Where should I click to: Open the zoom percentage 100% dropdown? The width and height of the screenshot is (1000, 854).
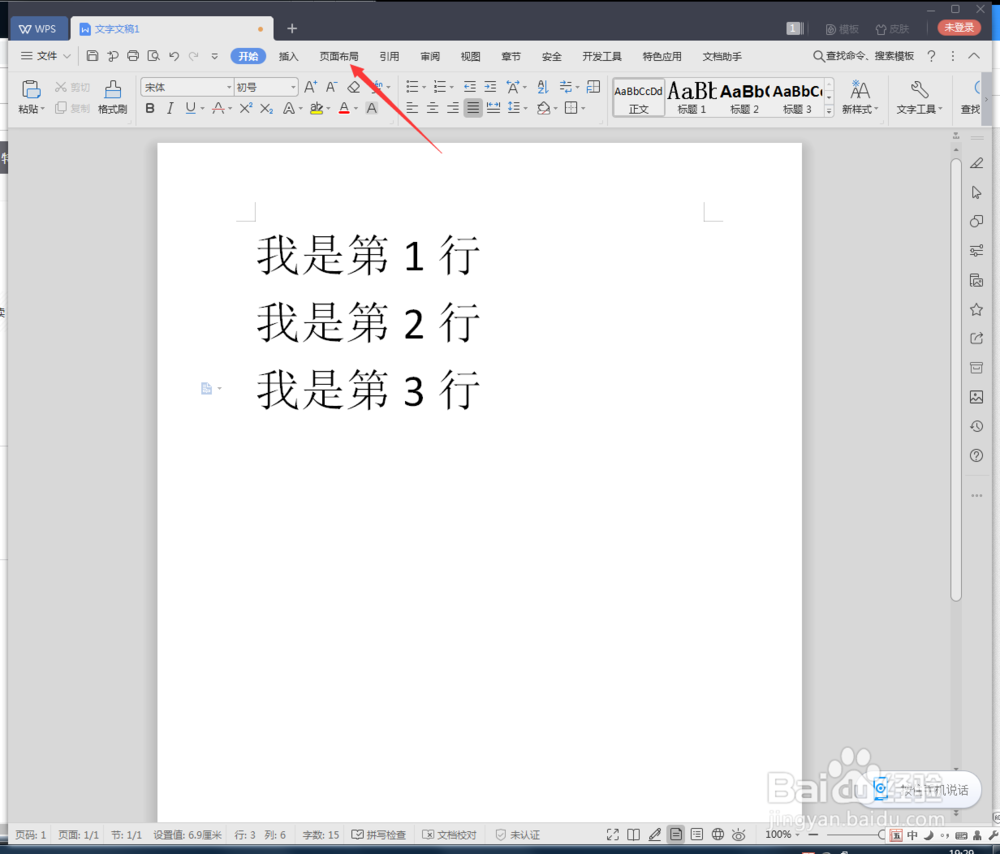point(782,834)
